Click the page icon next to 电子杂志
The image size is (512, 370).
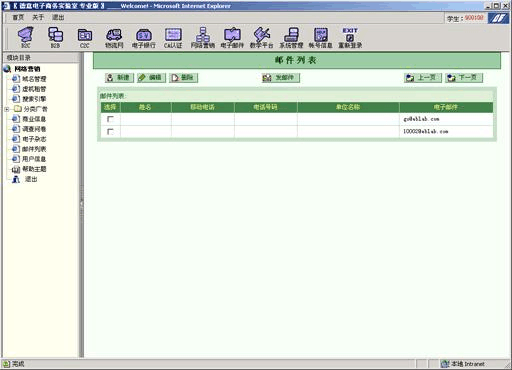click(x=16, y=139)
